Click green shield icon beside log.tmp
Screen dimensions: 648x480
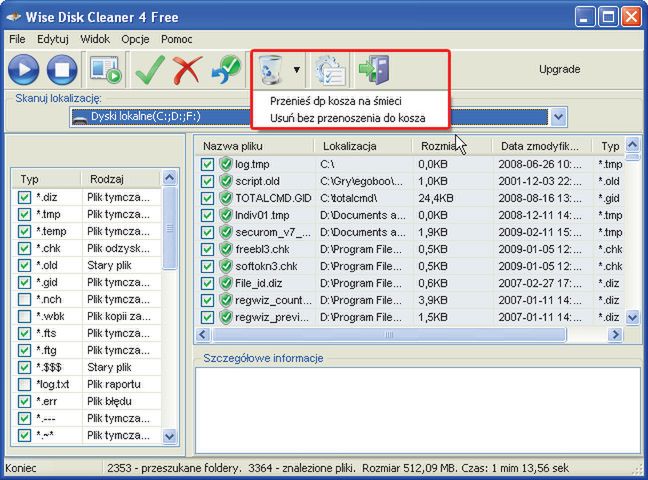(226, 164)
